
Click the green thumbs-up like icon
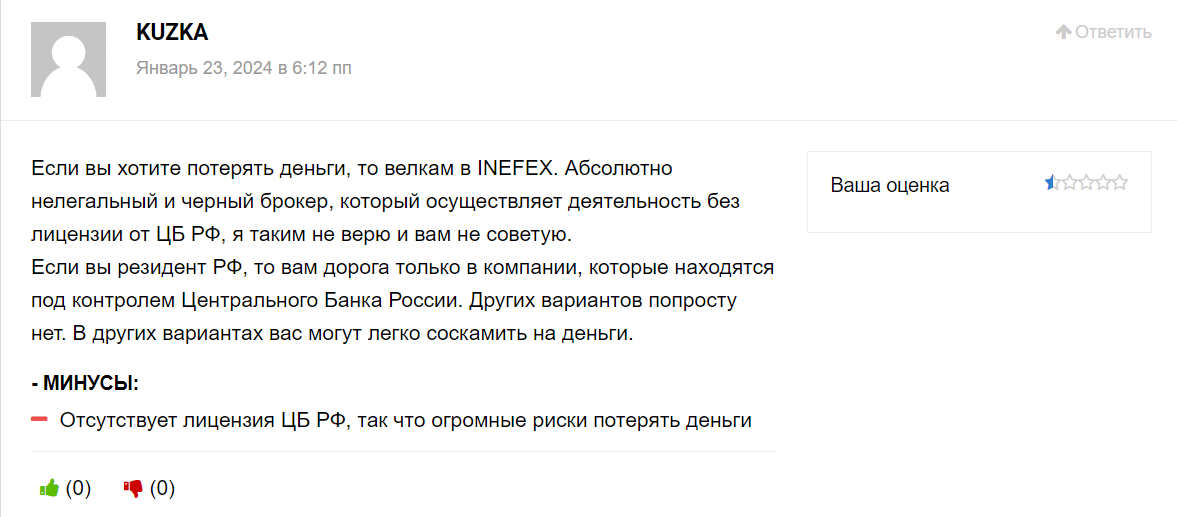[50, 489]
